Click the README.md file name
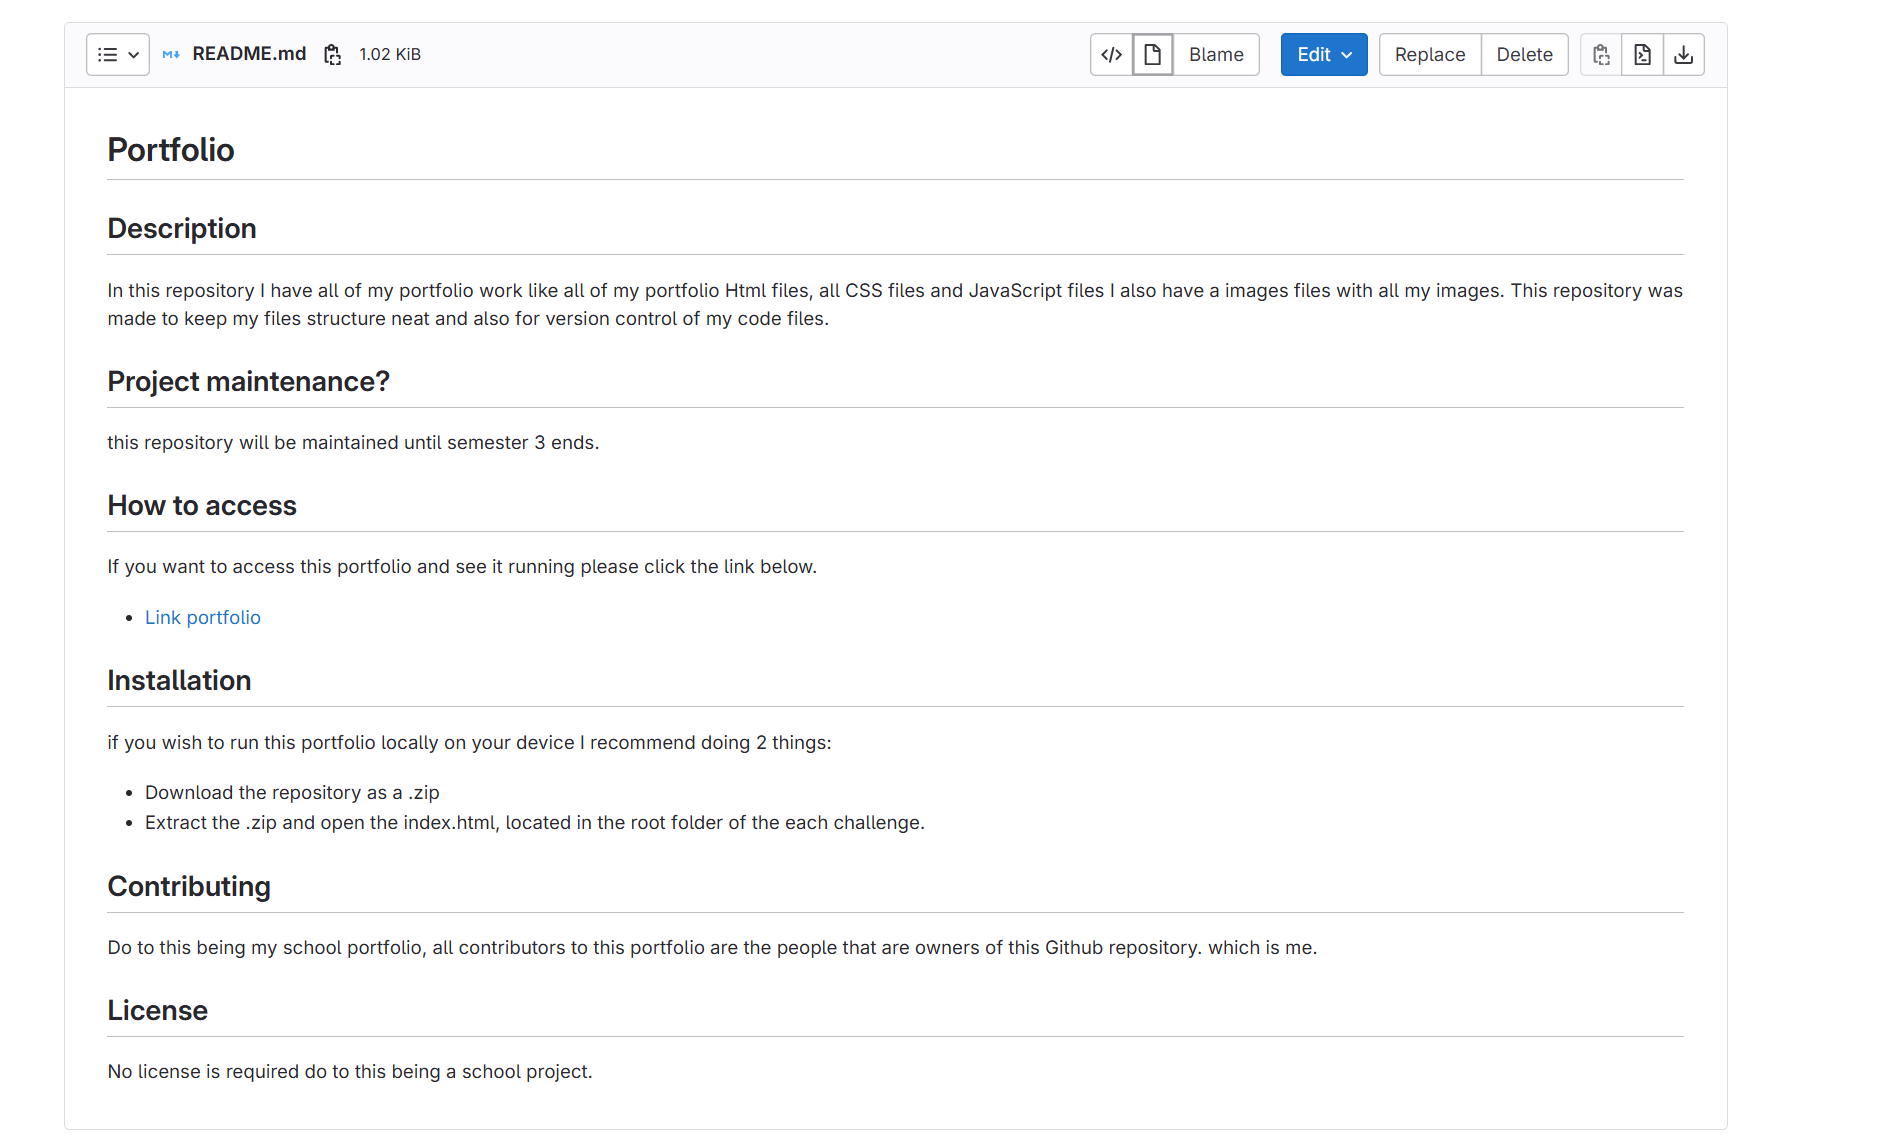Screen dimensions: 1897x1136 tap(249, 54)
